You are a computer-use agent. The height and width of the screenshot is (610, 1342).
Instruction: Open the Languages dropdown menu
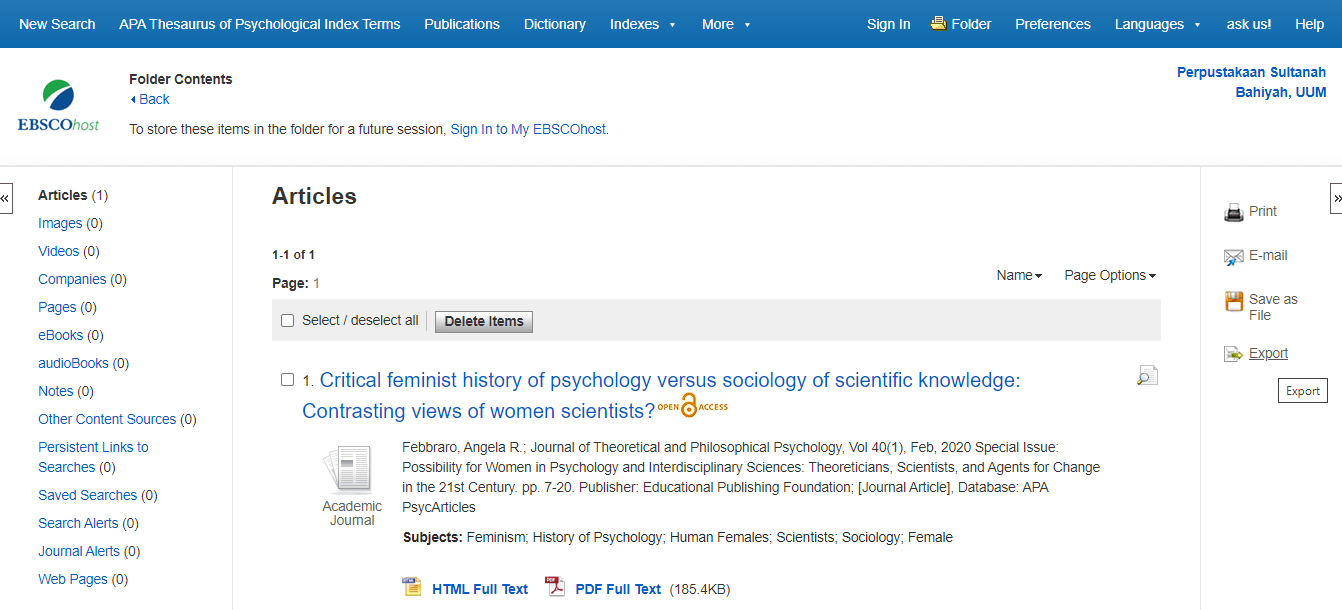[1157, 24]
